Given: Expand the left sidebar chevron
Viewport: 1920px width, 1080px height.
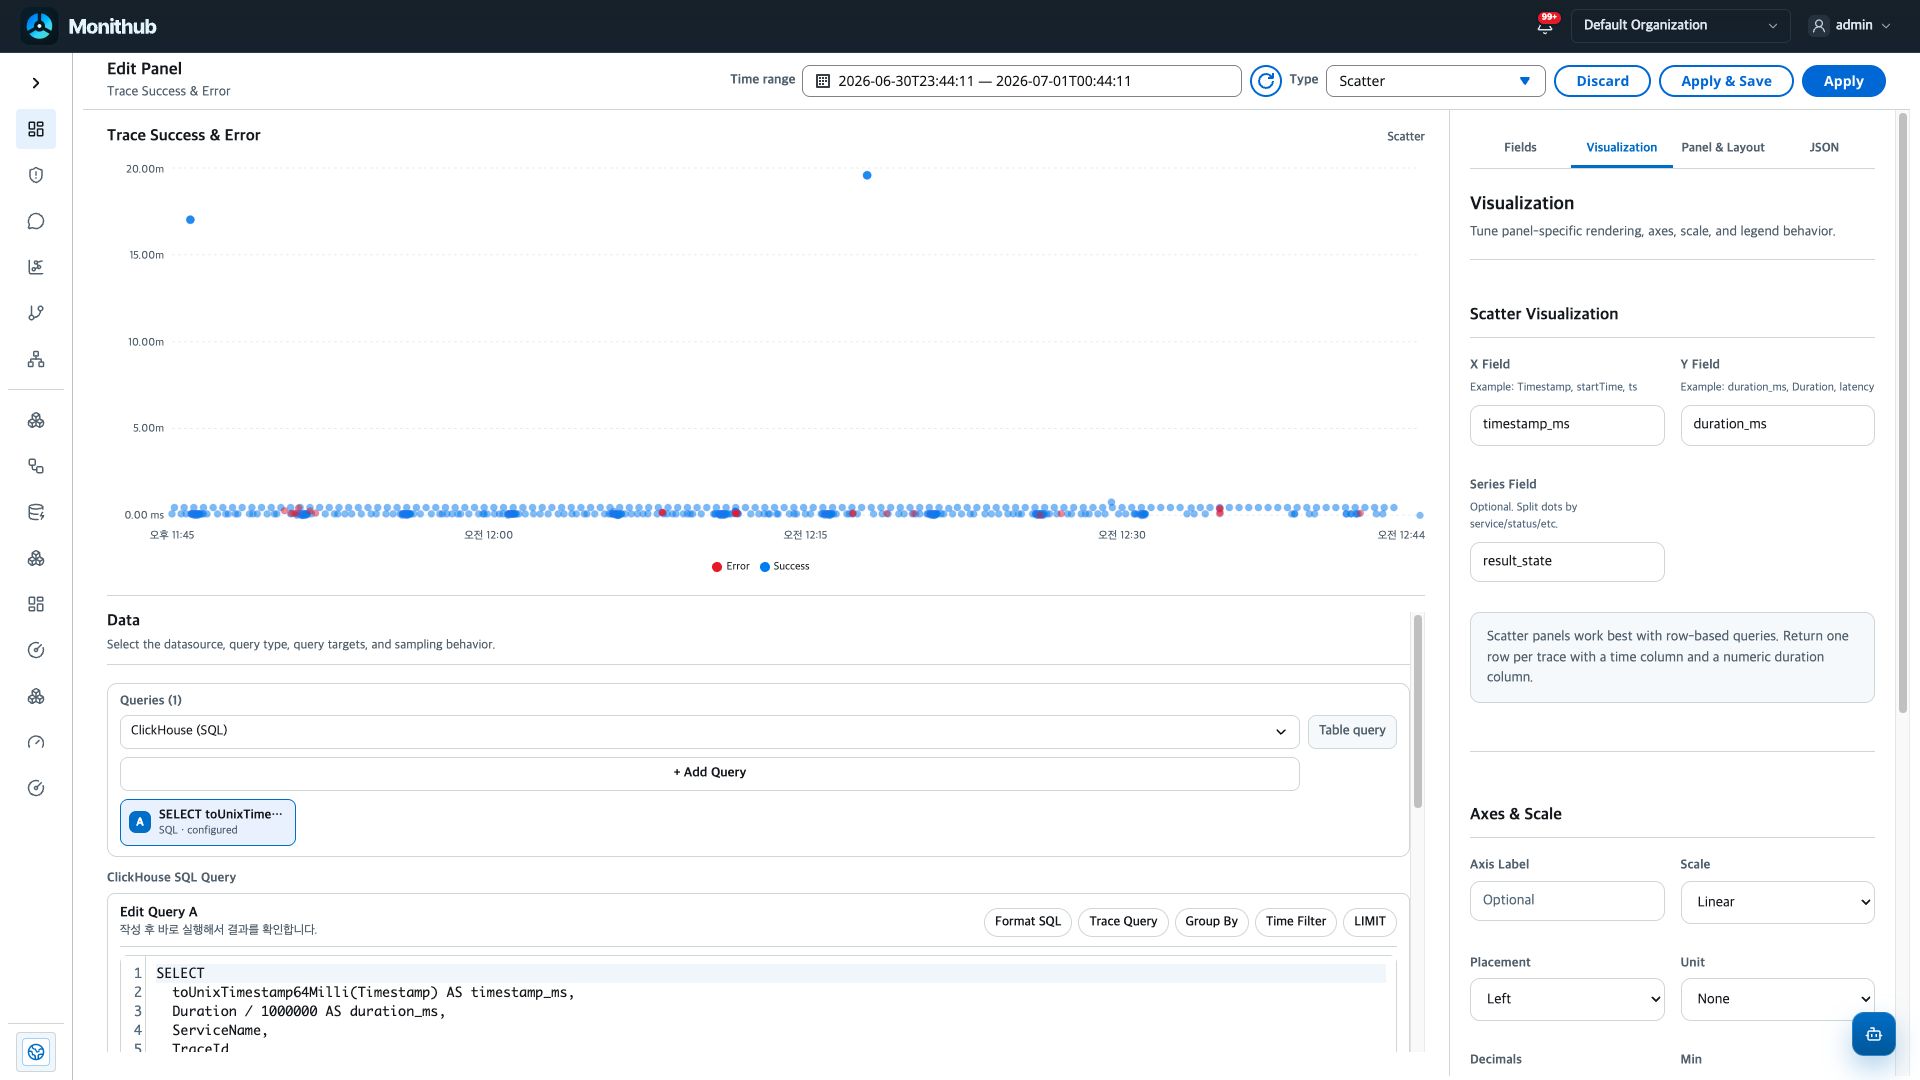Looking at the screenshot, I should pyautogui.click(x=36, y=83).
